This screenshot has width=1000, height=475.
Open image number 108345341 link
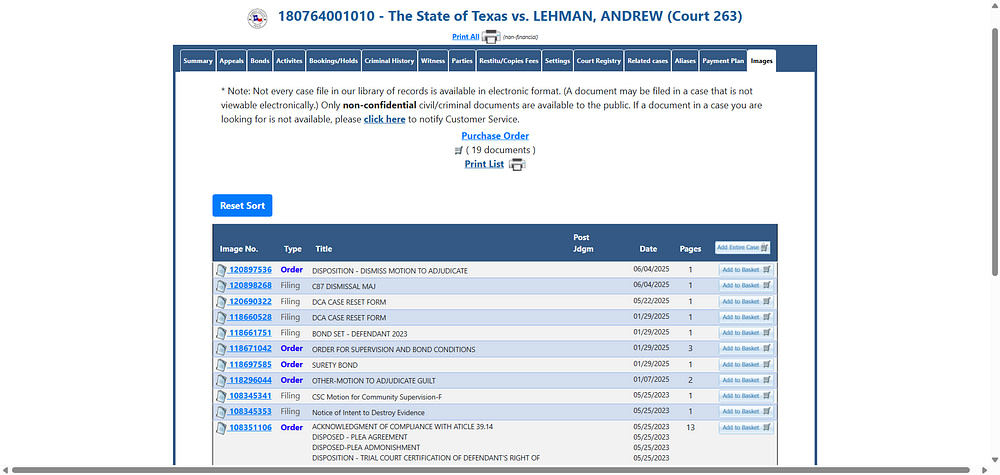pyautogui.click(x=250, y=396)
